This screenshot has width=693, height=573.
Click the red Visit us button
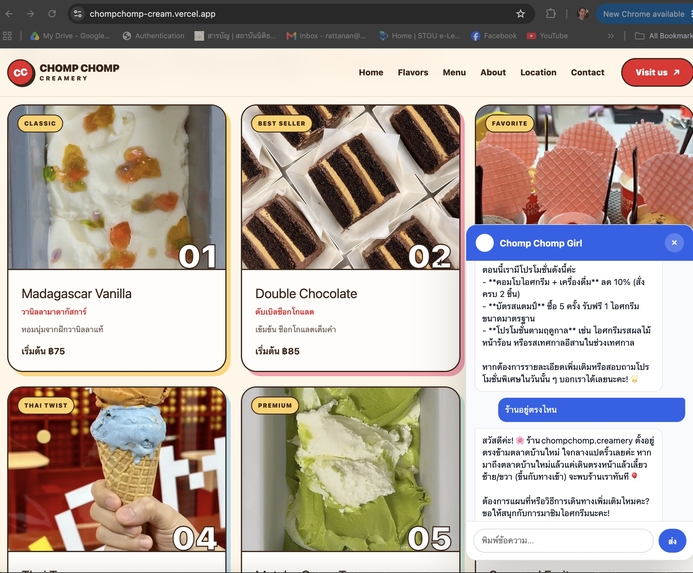click(x=657, y=73)
